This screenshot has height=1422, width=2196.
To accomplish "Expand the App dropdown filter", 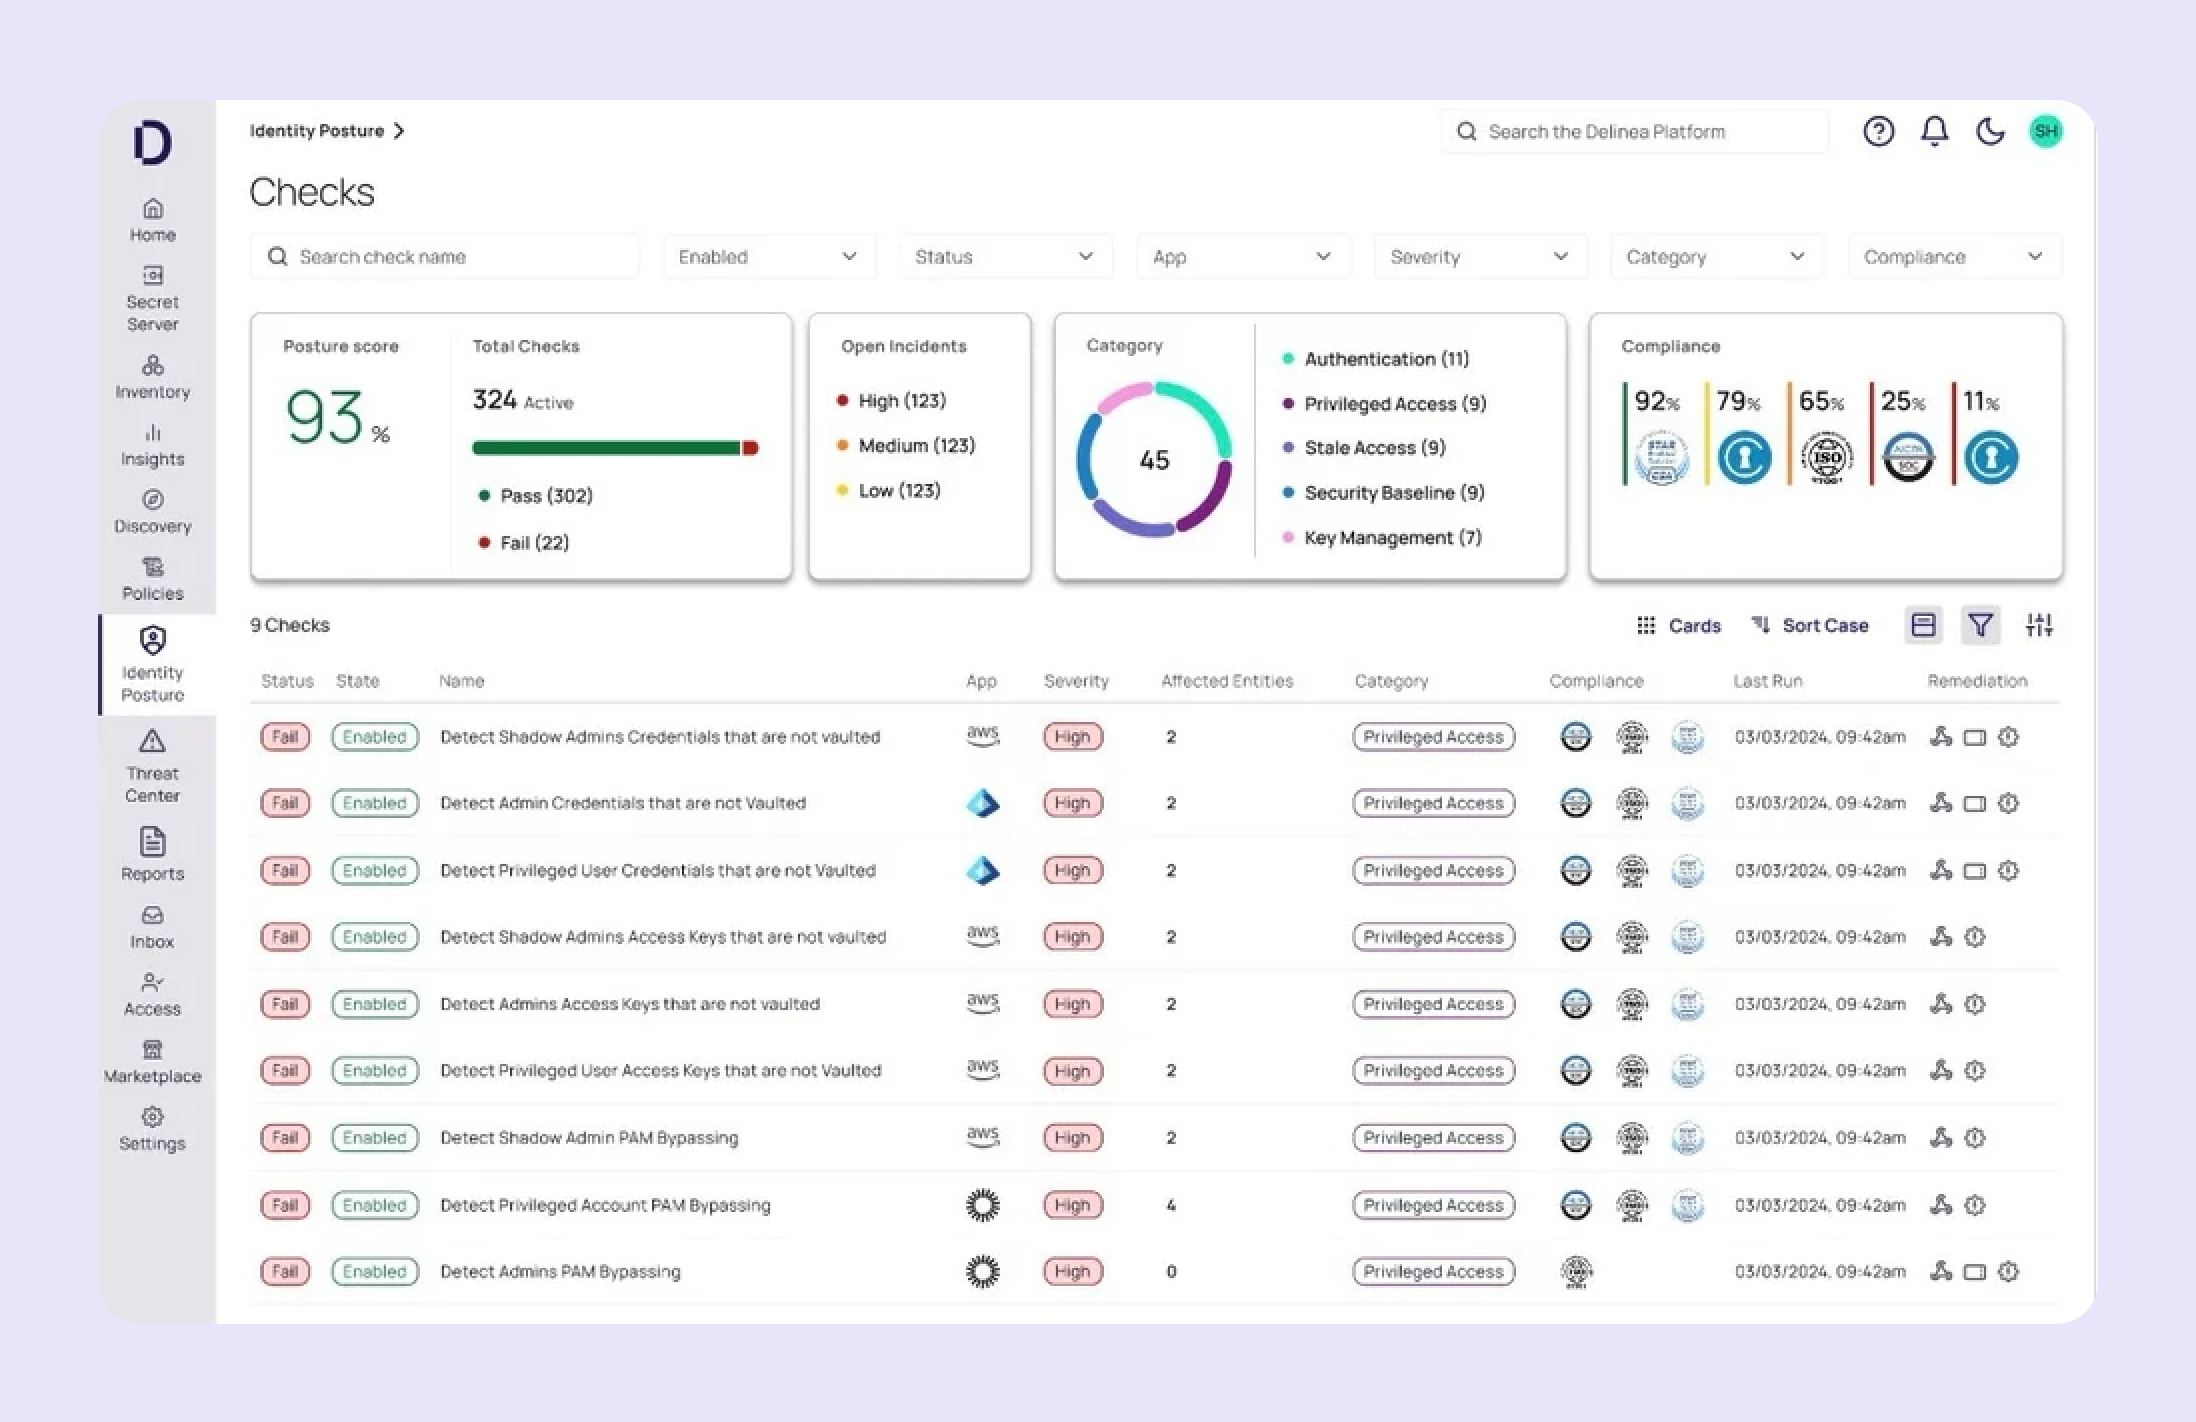I will pyautogui.click(x=1242, y=257).
